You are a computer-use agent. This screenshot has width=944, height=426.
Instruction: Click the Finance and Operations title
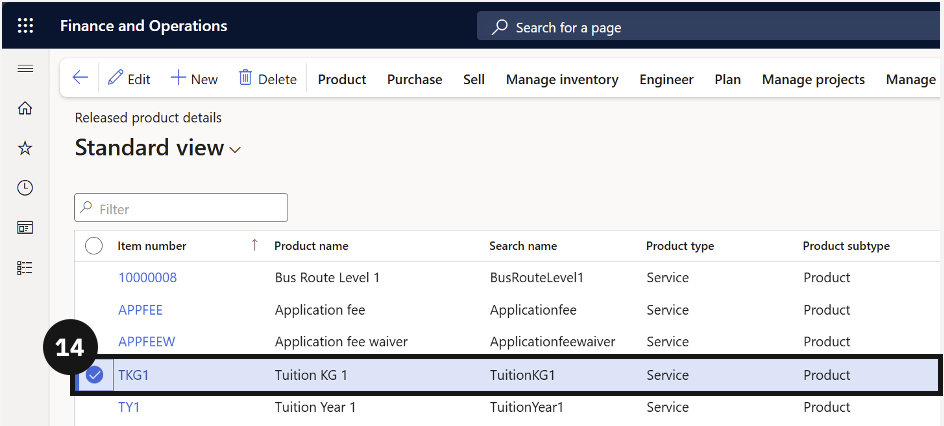point(144,26)
